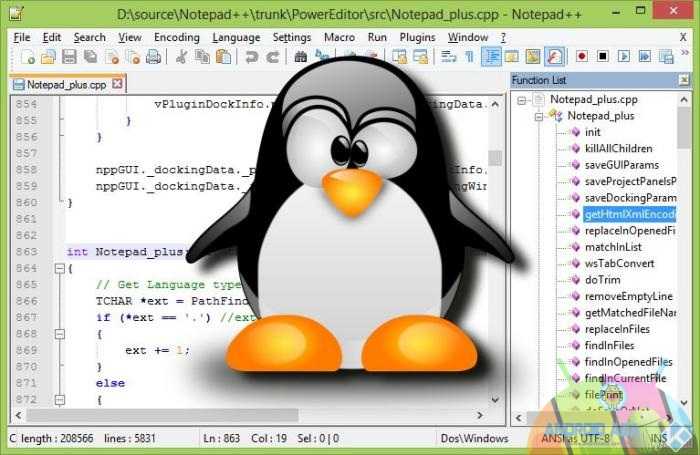This screenshot has width=700, height=455.
Task: Expand the toolbar overflow chevron
Action: point(685,53)
